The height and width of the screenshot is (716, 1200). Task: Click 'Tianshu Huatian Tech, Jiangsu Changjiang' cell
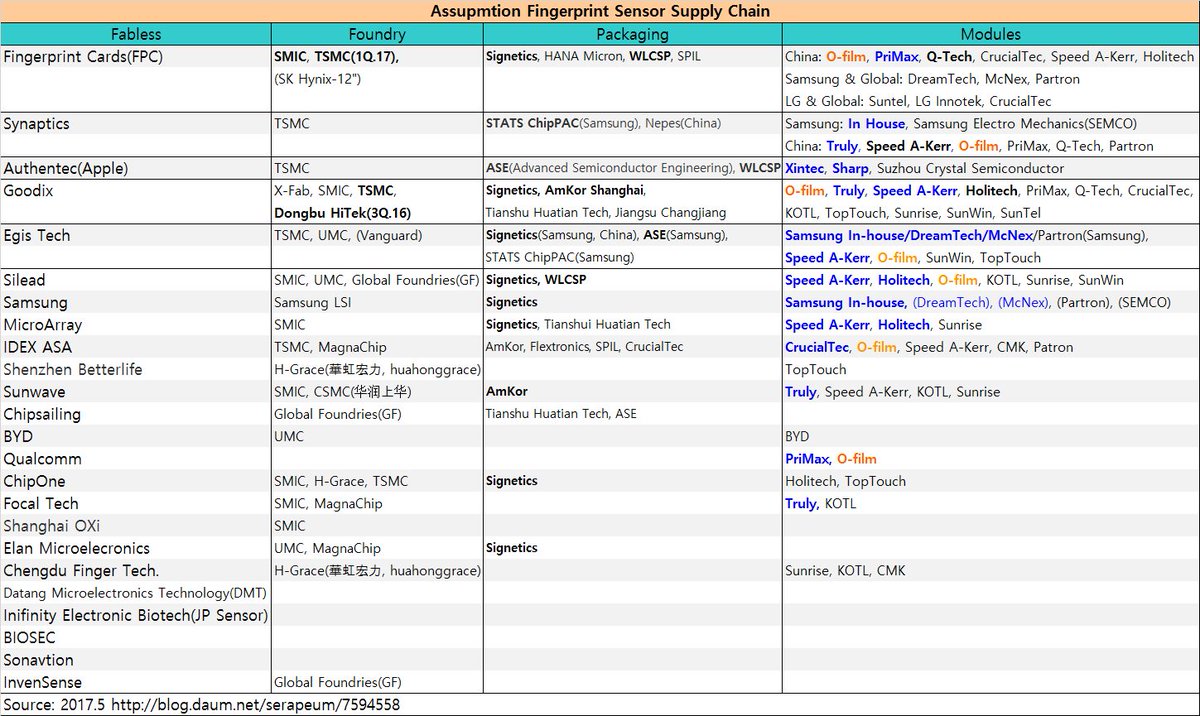coord(606,213)
